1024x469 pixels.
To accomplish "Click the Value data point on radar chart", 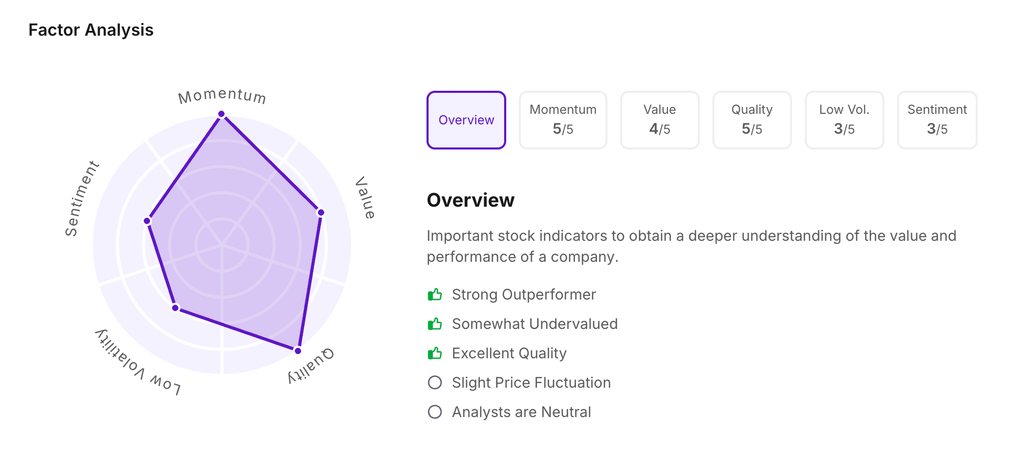I will 321,212.
